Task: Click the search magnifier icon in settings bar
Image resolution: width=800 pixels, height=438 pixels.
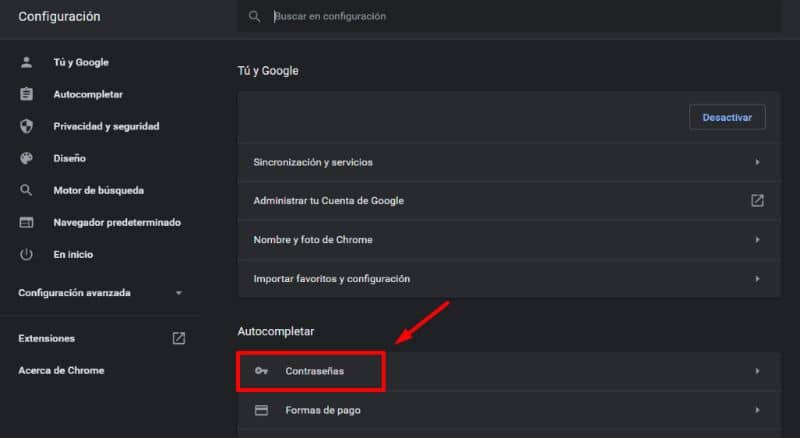Action: pyautogui.click(x=254, y=17)
